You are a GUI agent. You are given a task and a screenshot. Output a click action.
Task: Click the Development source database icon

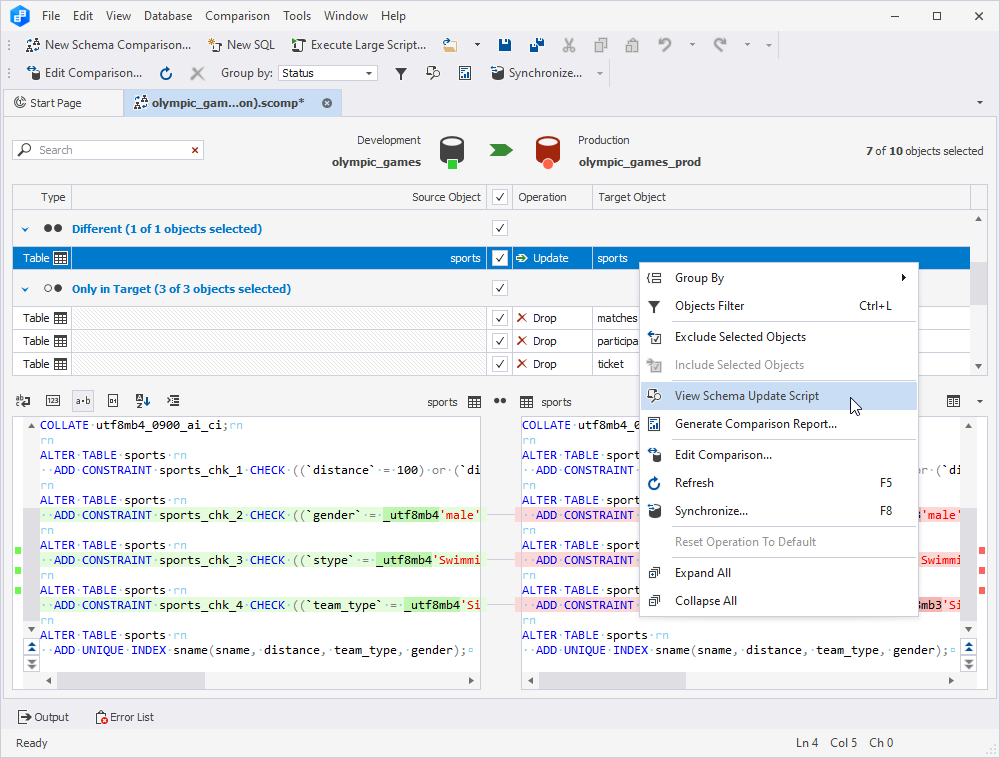(452, 152)
